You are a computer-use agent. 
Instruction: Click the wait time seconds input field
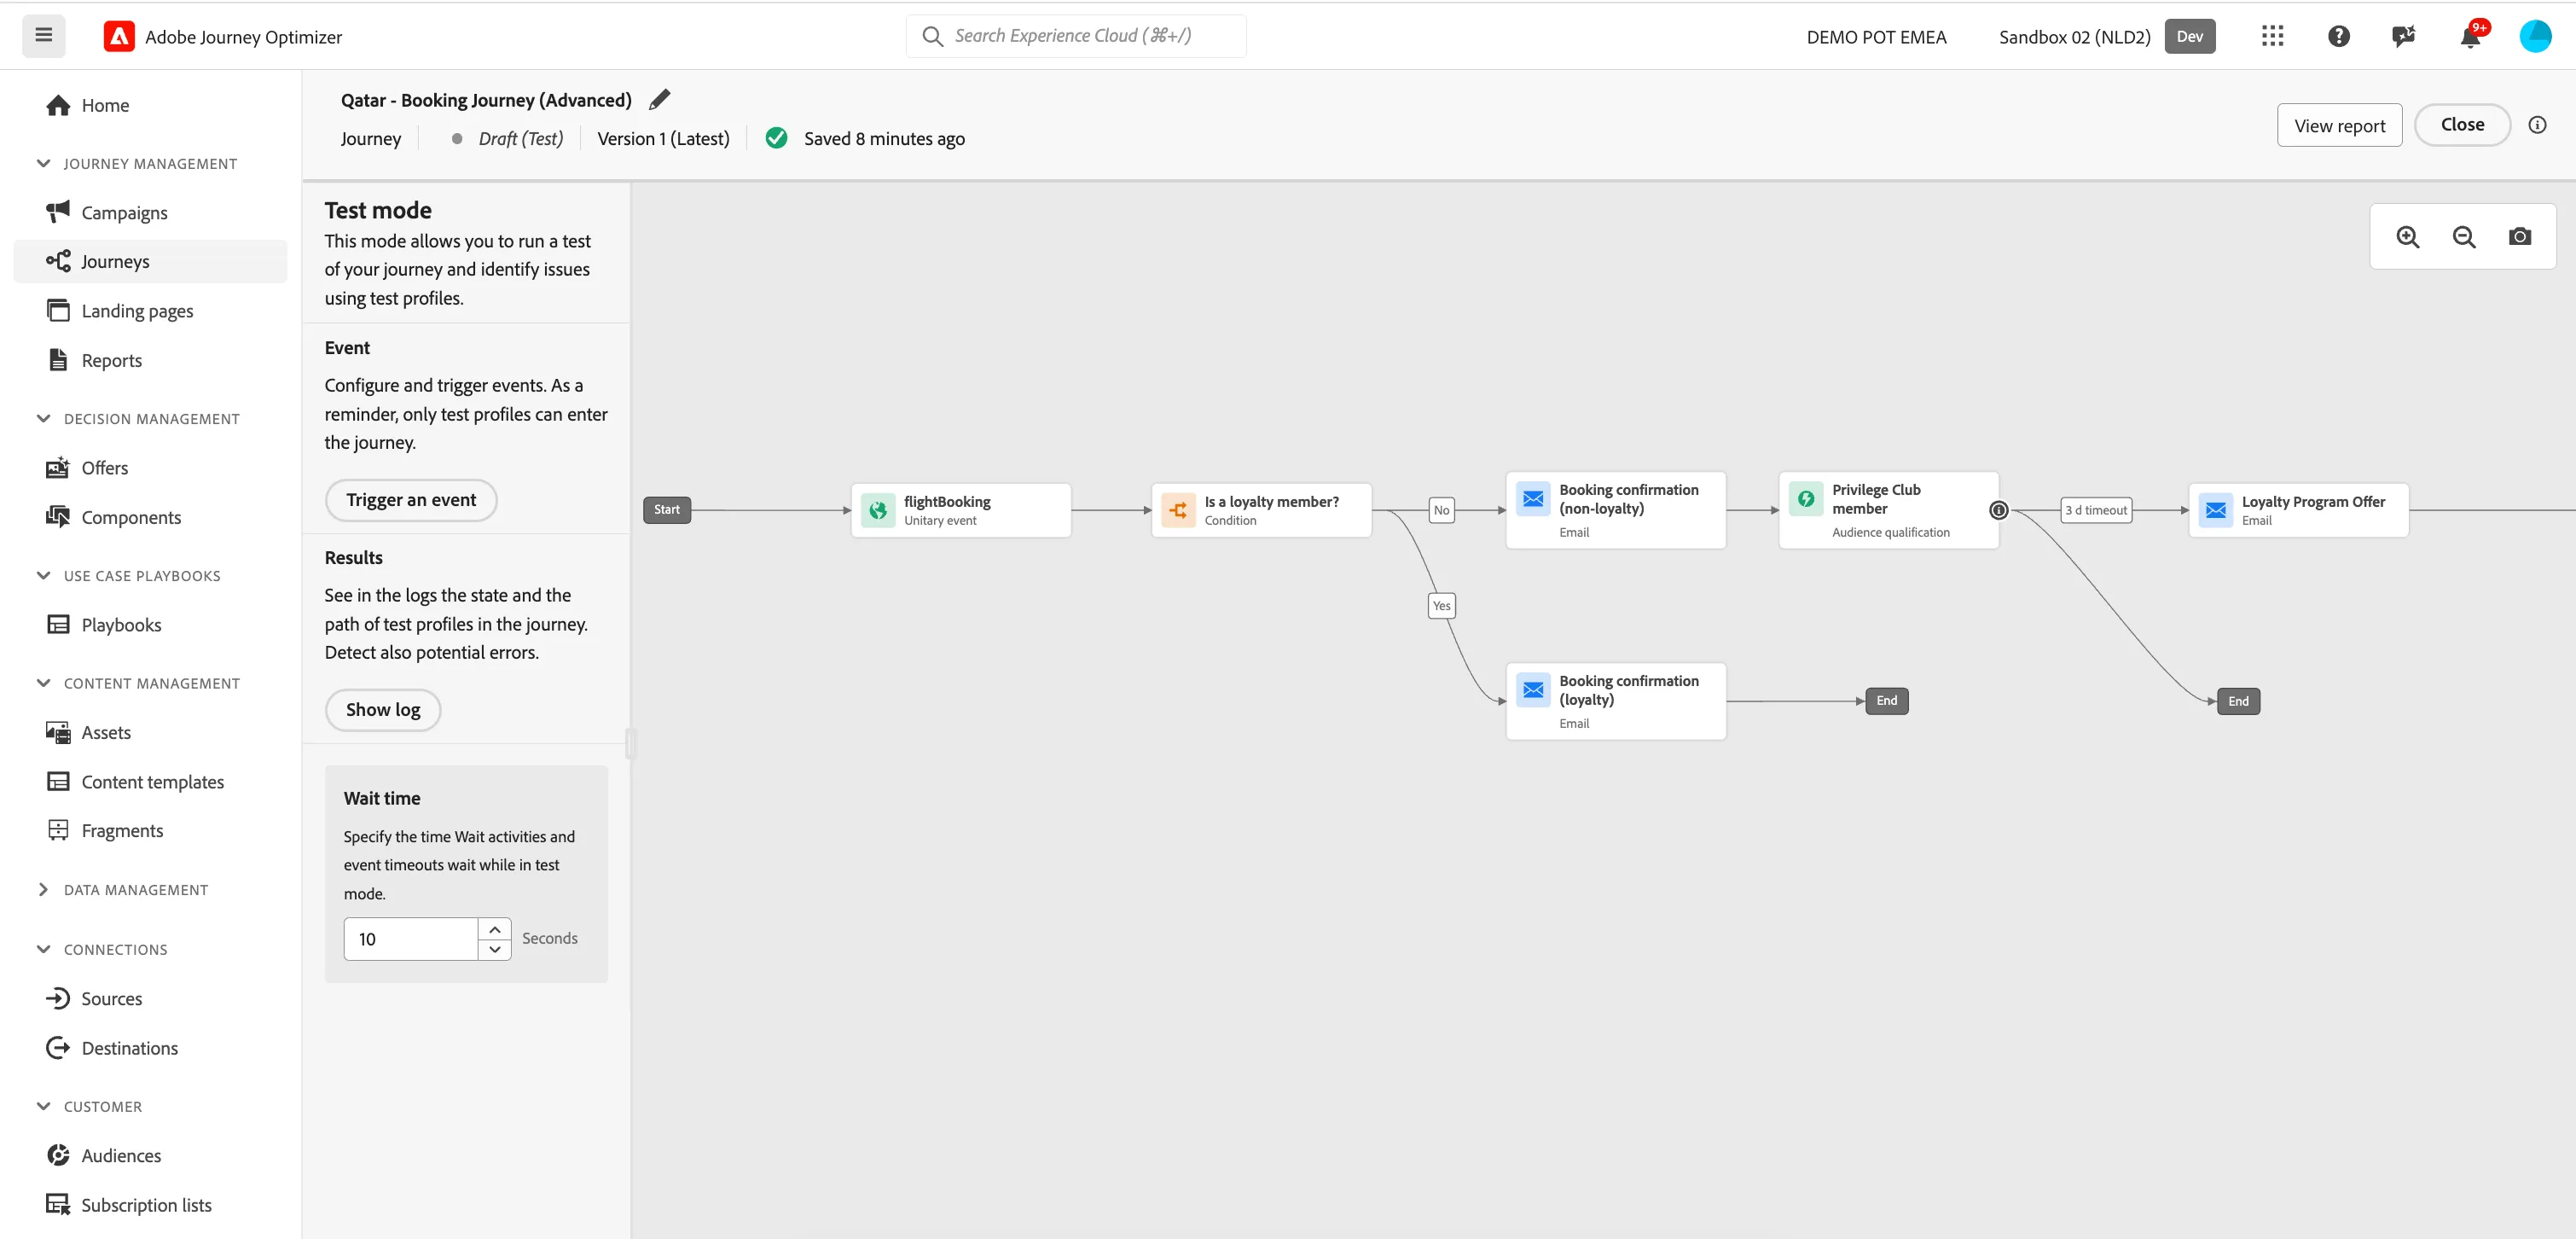[411, 939]
